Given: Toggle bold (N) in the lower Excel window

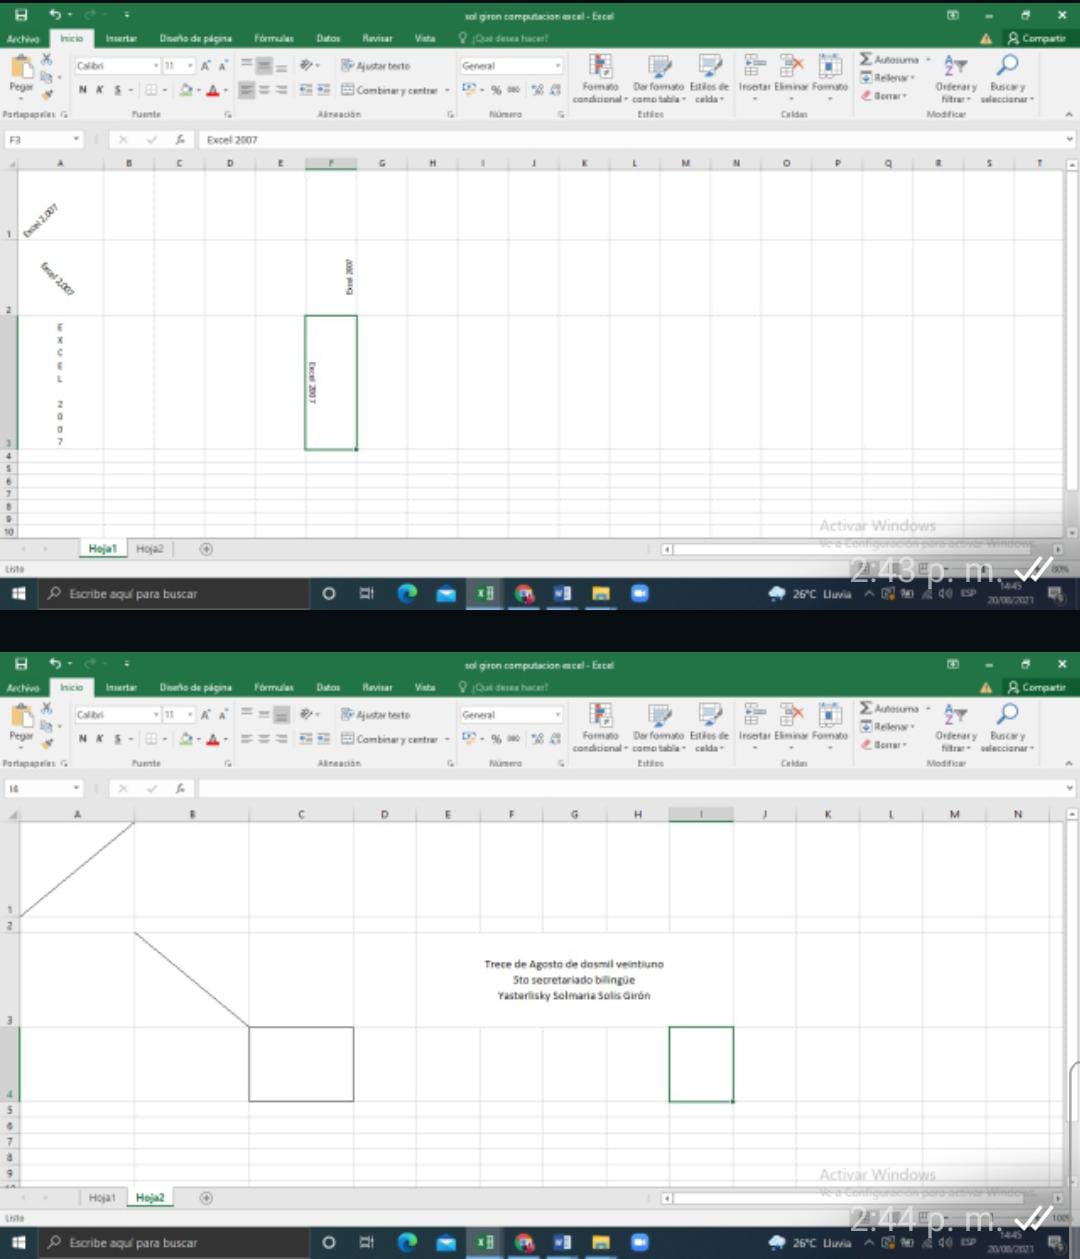Looking at the screenshot, I should point(83,739).
